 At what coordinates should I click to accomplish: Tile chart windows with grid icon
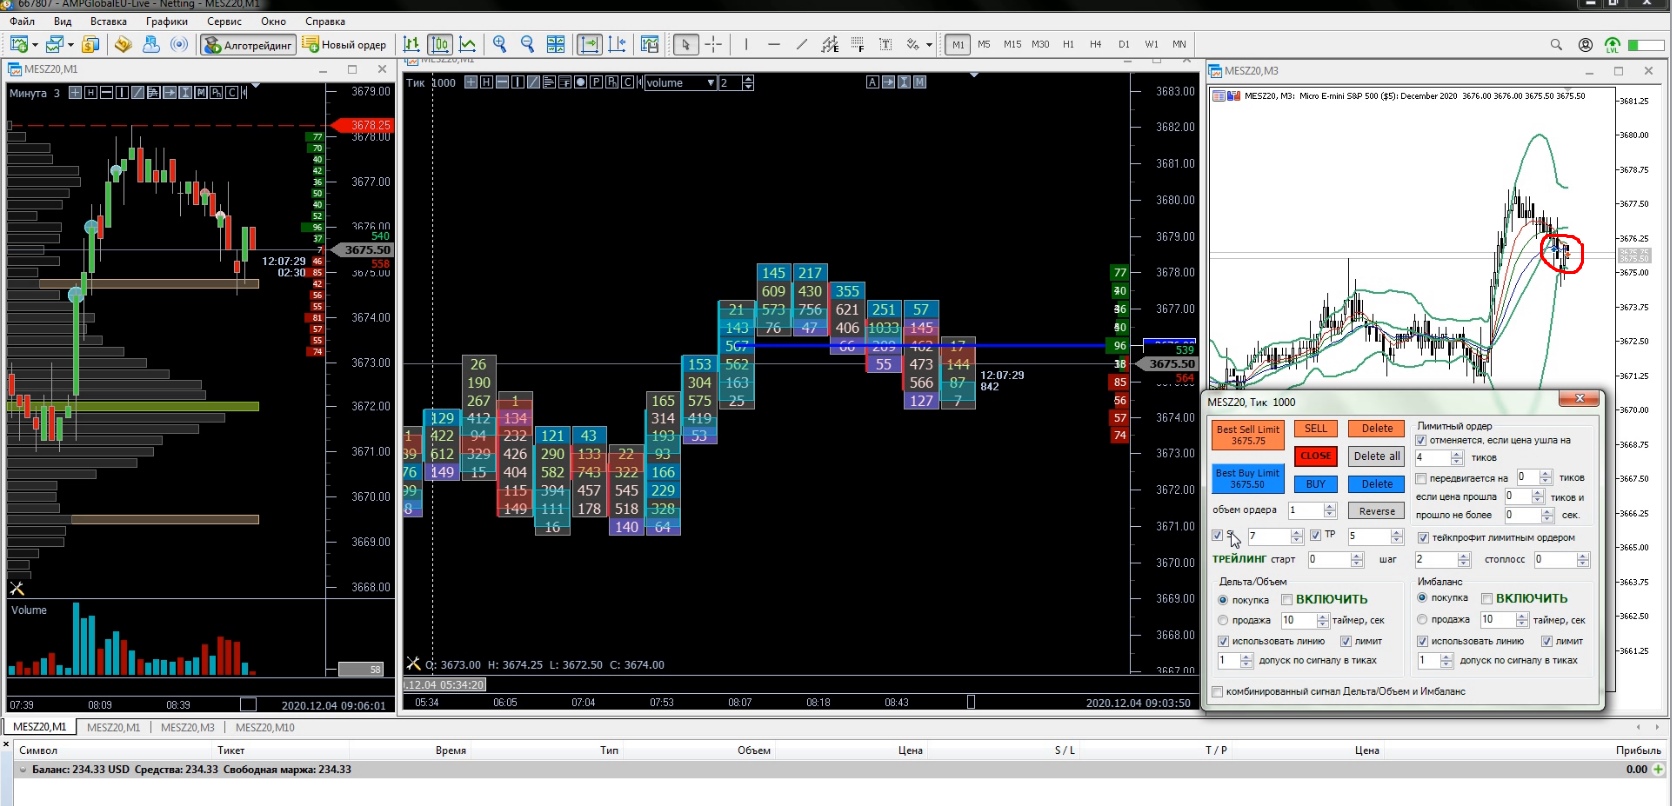pos(556,44)
